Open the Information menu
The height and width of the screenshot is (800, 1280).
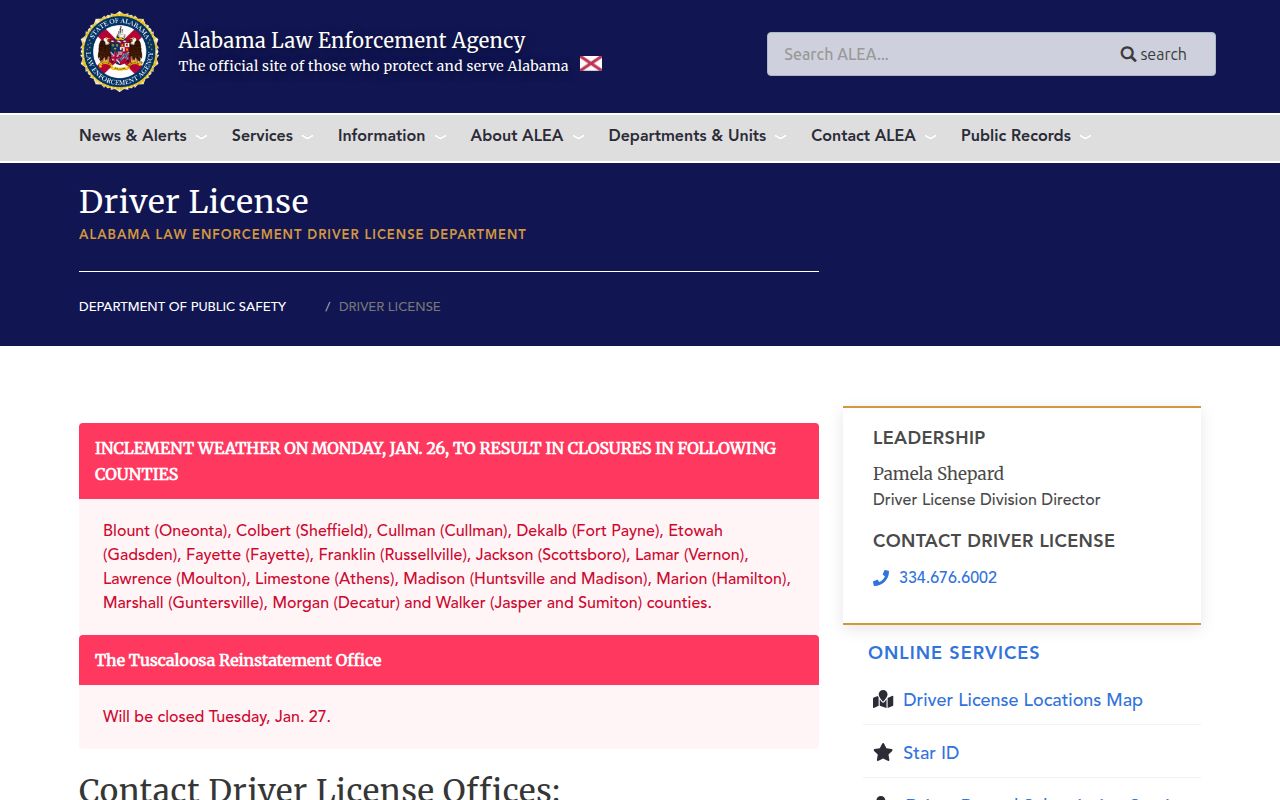[x=381, y=136]
